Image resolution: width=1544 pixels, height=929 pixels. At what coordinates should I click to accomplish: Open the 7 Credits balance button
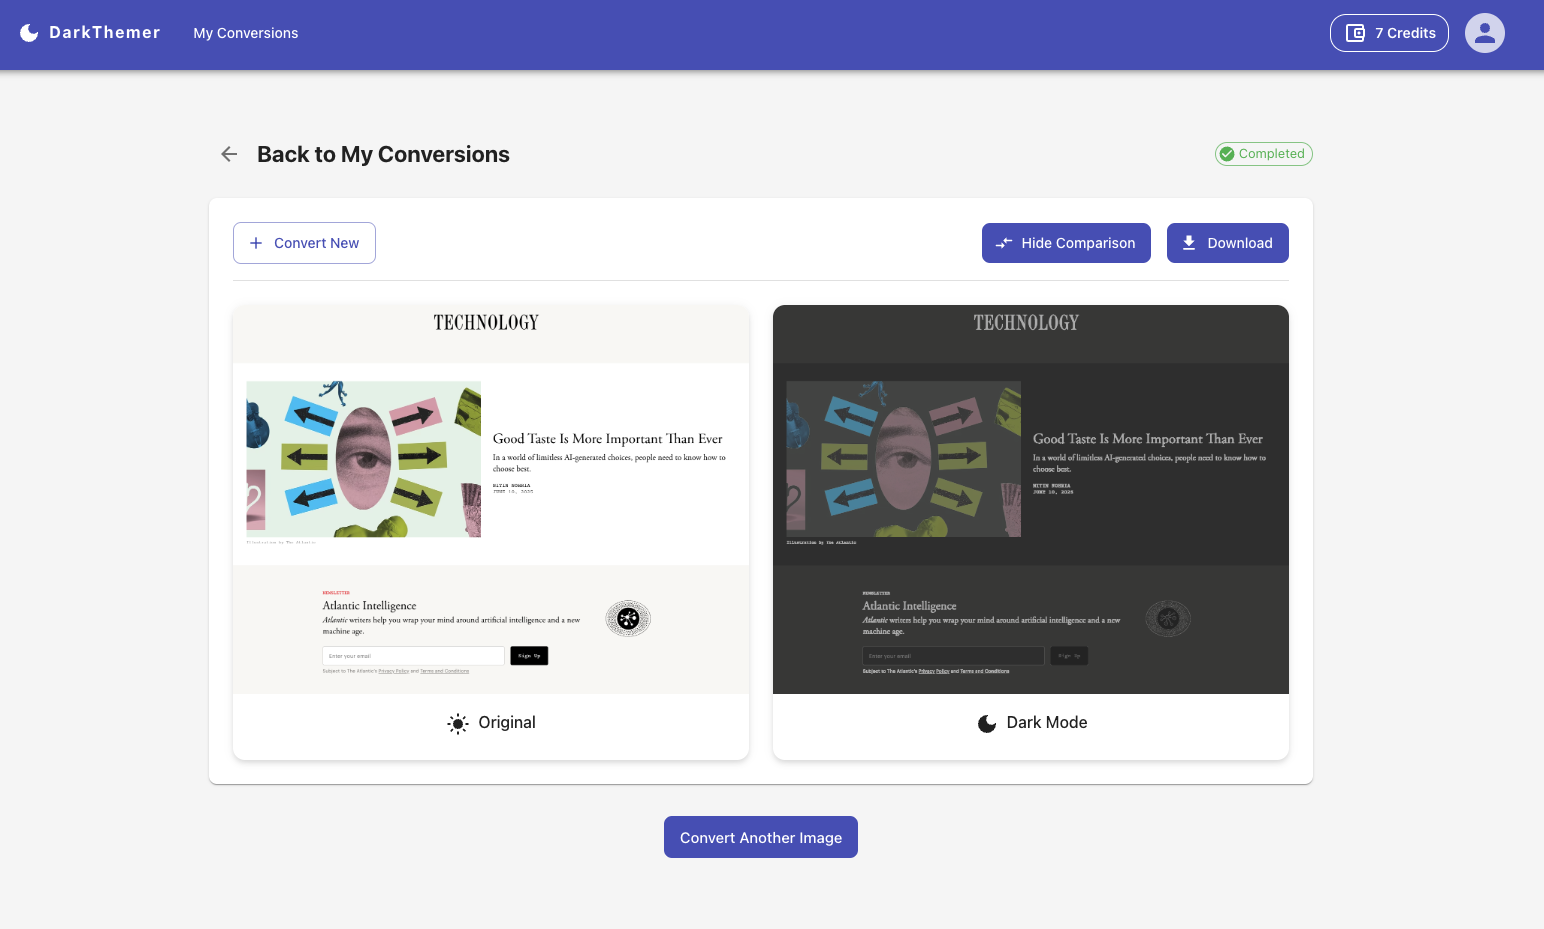pyautogui.click(x=1389, y=33)
